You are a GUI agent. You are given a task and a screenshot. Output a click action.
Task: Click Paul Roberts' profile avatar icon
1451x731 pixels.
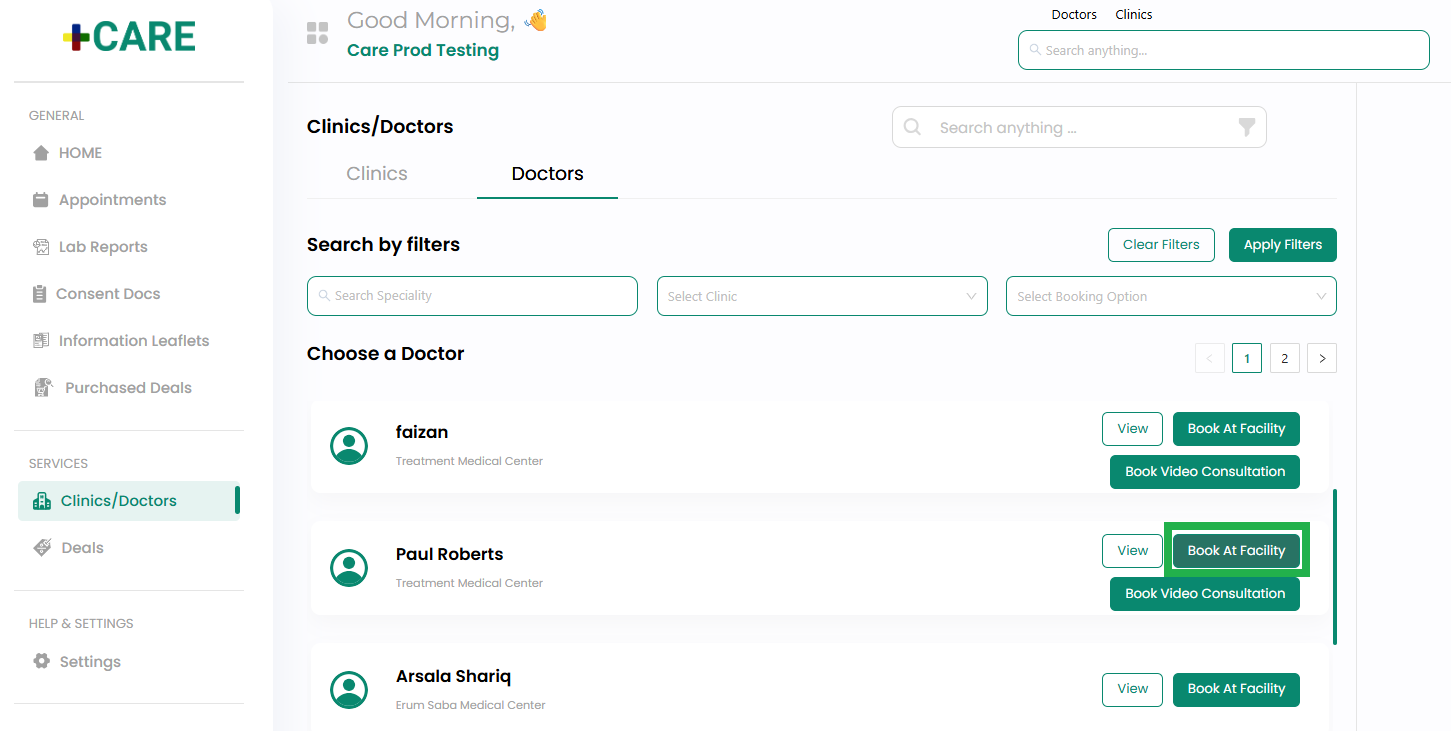[x=349, y=568]
